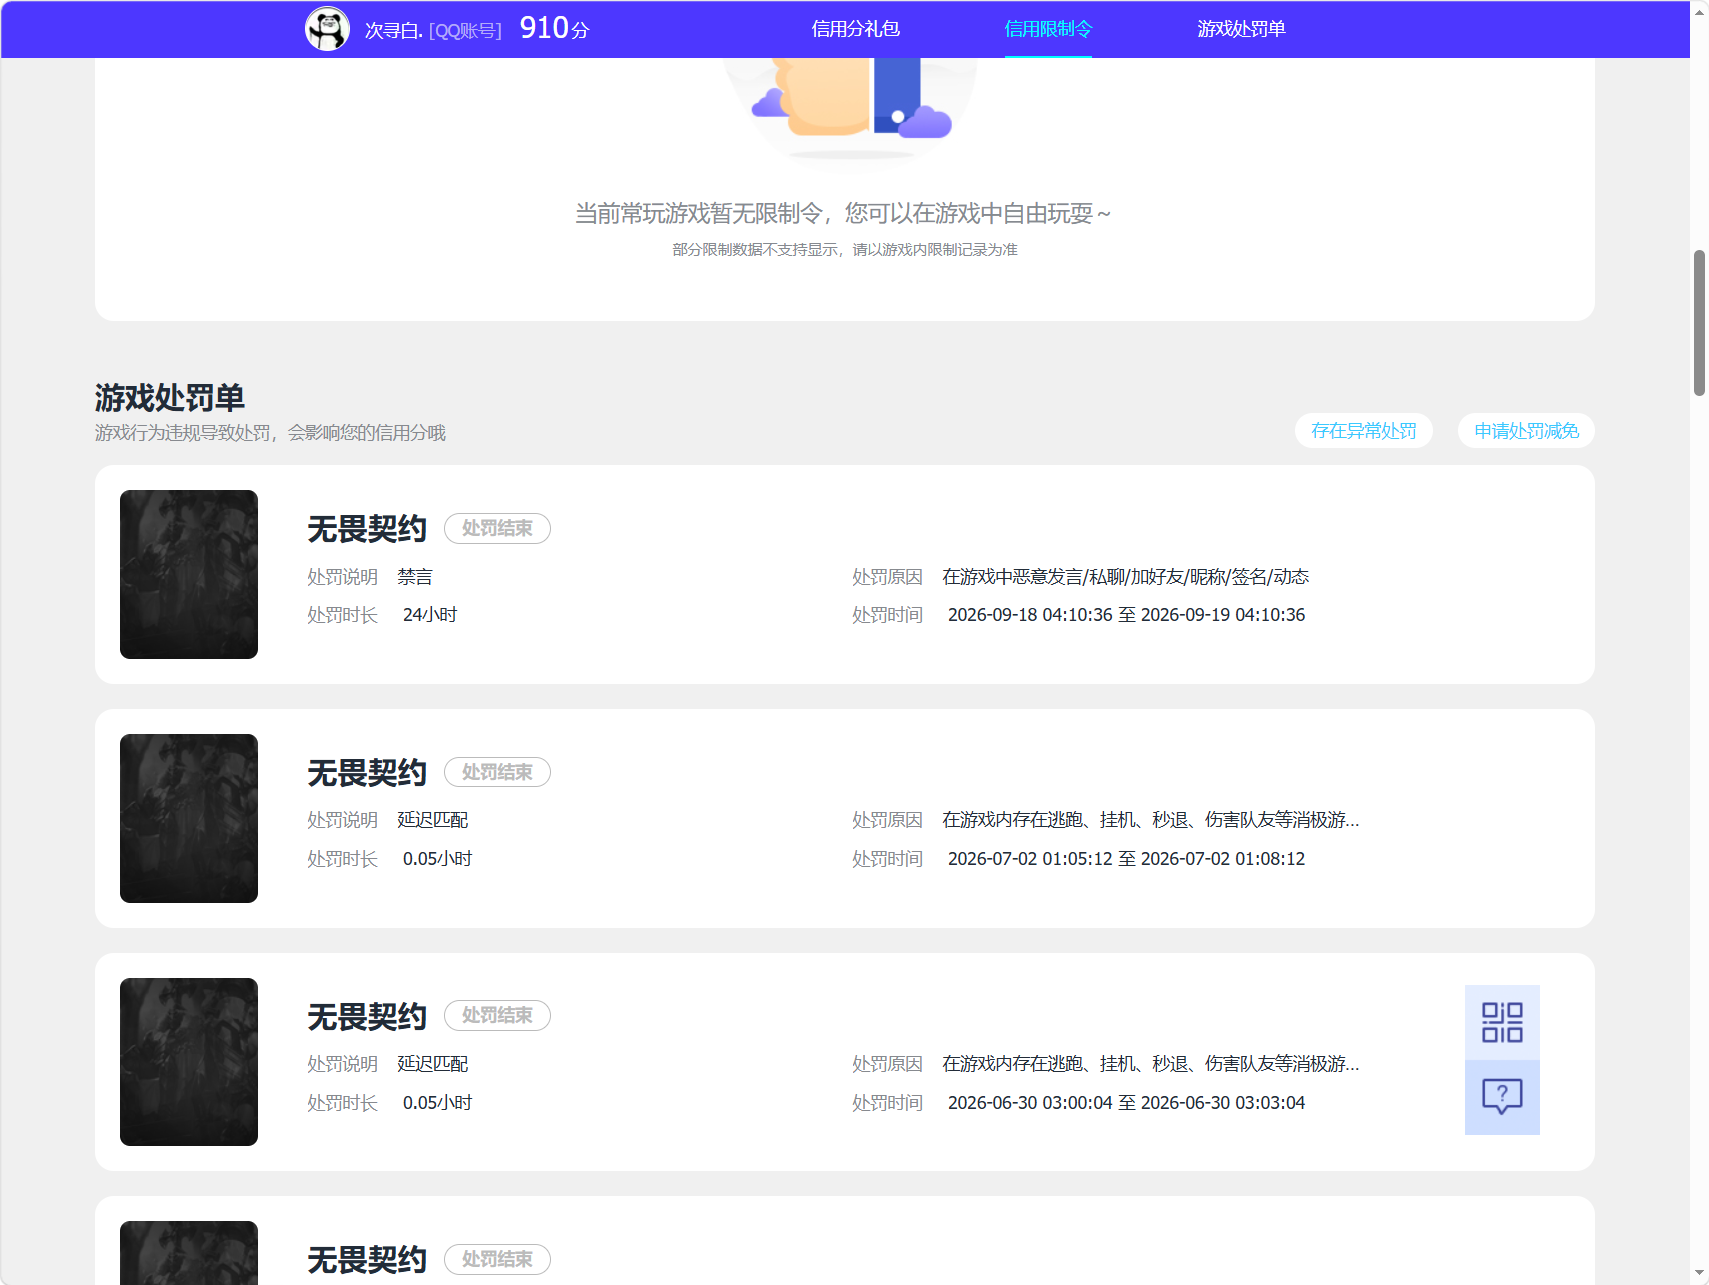Image resolution: width=1709 pixels, height=1285 pixels.
Task: Click the 无畏契约 title of 禁言 card
Action: pos(367,528)
